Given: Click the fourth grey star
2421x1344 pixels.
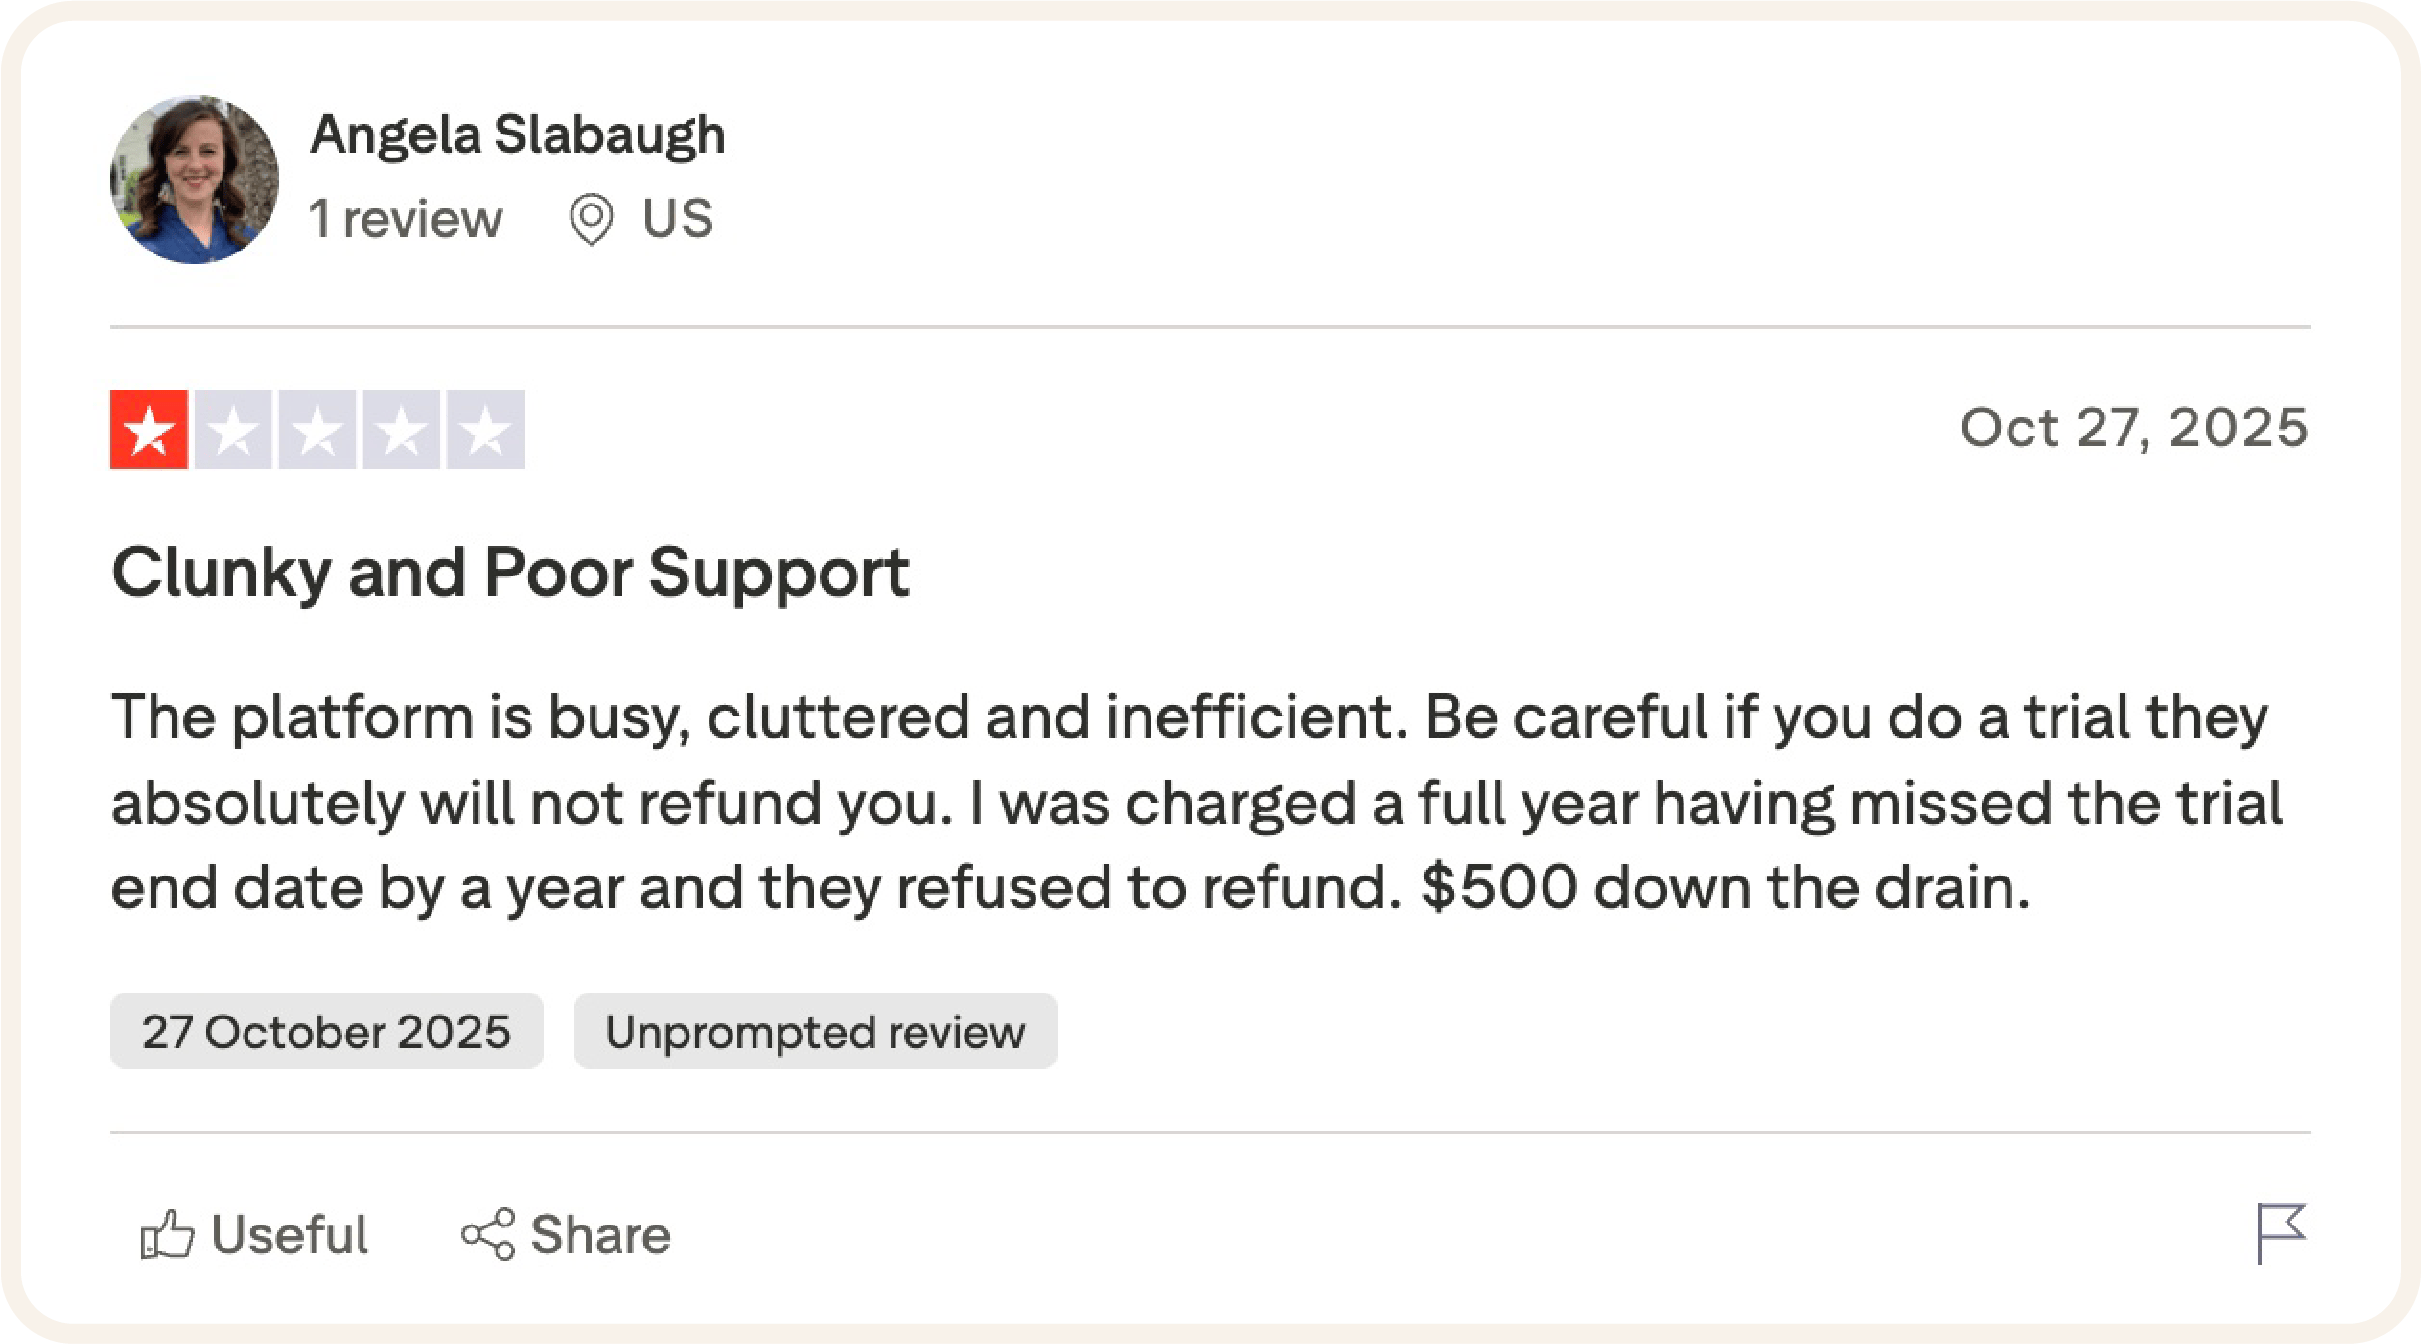Looking at the screenshot, I should pos(401,430).
